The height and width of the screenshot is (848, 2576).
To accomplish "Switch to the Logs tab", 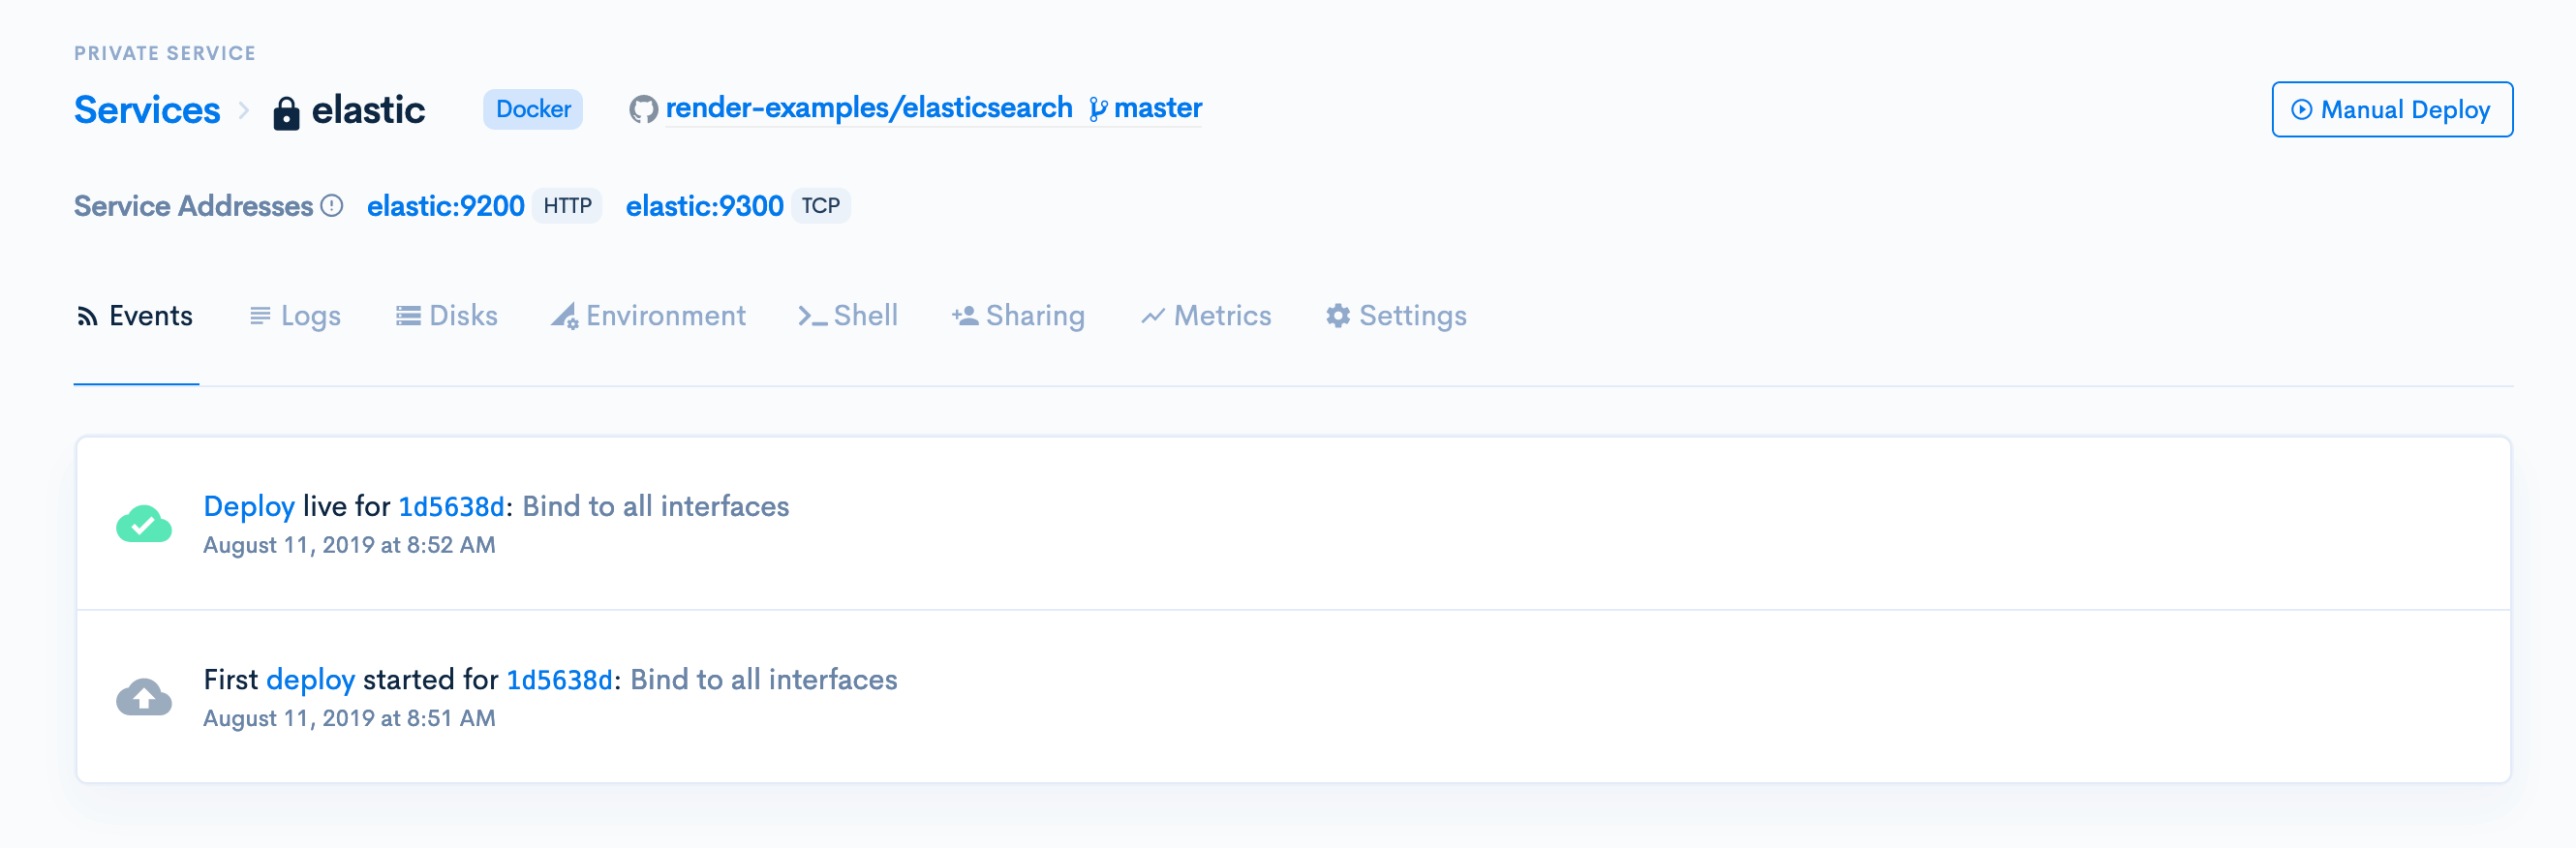I will click(295, 316).
